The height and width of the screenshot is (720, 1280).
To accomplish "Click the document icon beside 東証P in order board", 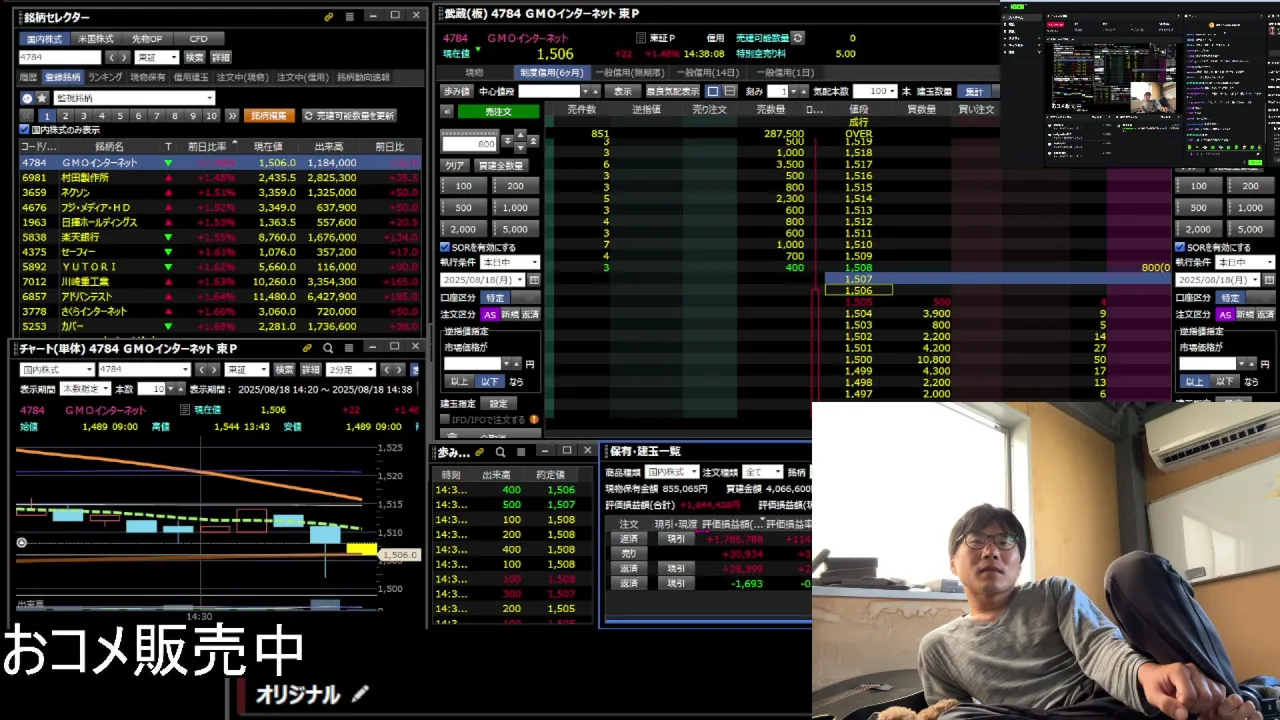I will 641,38.
